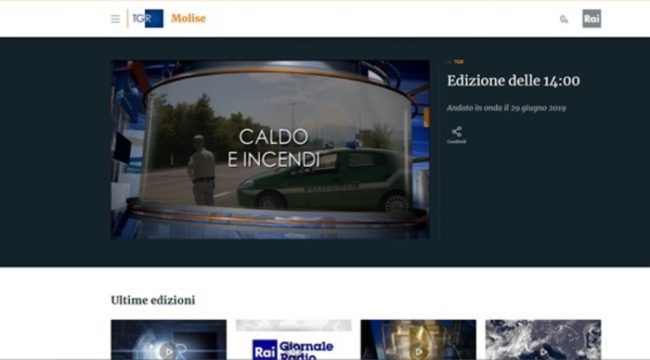The height and width of the screenshot is (360, 650).
Task: Click the Rai logo top right
Action: 592,19
